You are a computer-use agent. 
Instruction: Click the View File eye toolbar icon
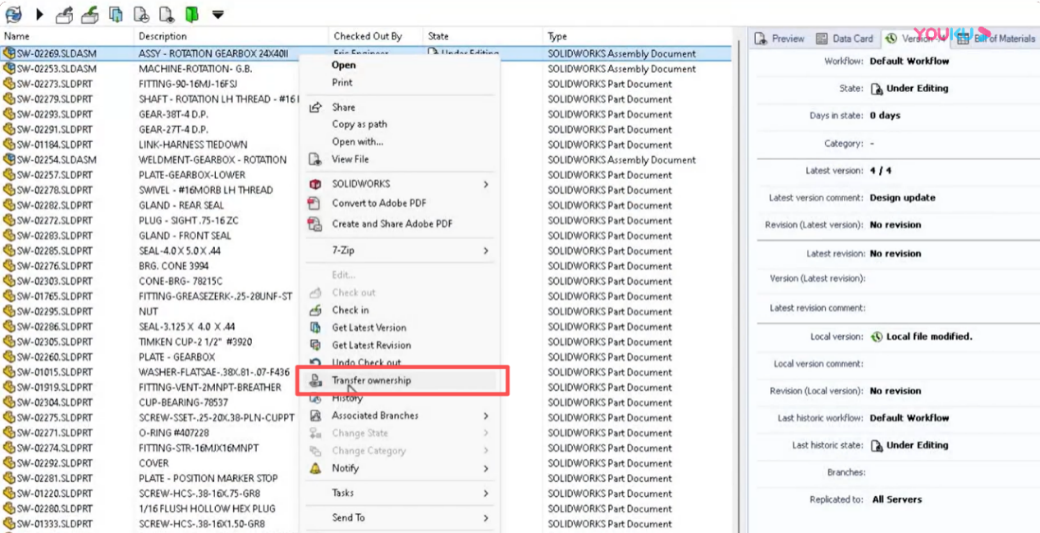coord(166,13)
